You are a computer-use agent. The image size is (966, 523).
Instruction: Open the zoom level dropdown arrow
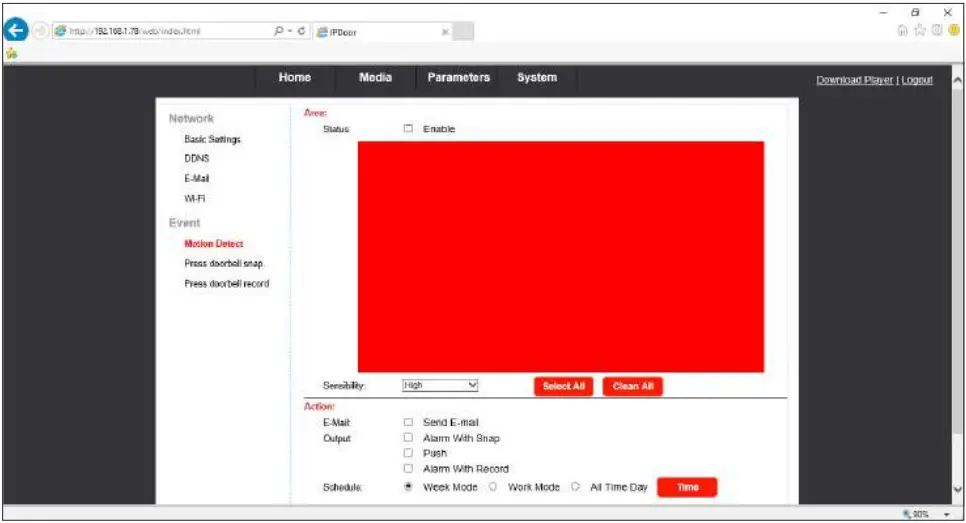pos(947,514)
